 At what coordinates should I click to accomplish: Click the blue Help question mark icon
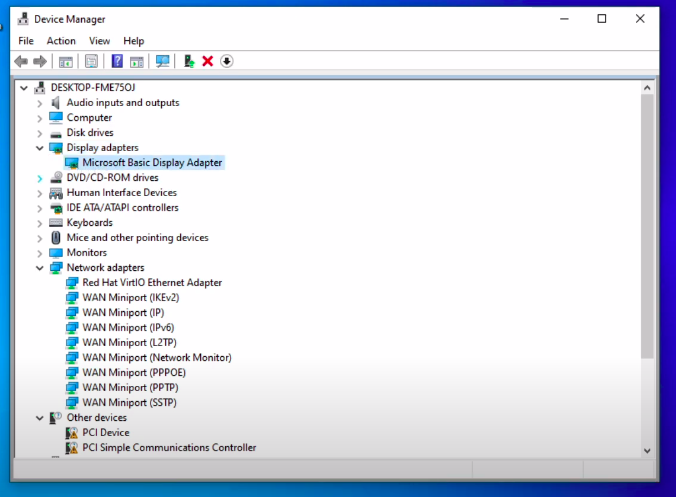pos(117,61)
